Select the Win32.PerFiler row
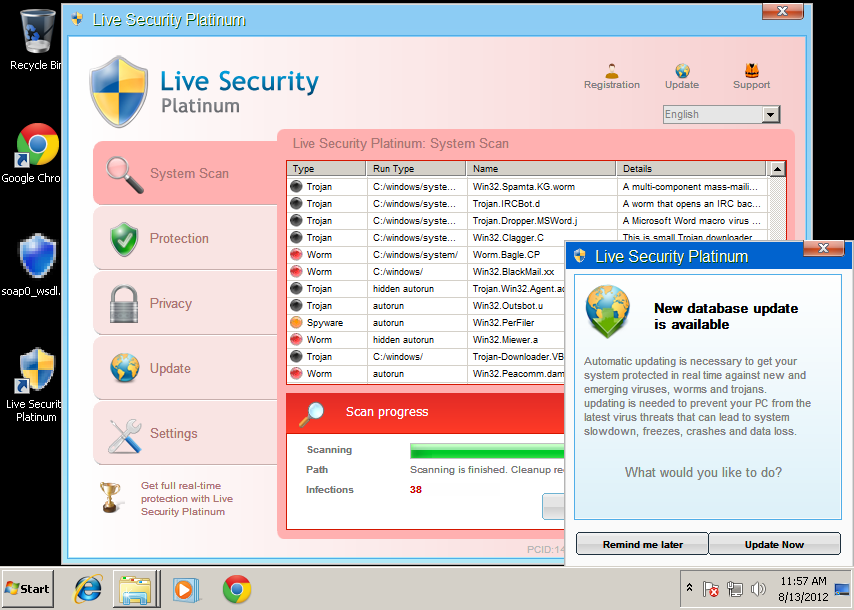 [426, 322]
